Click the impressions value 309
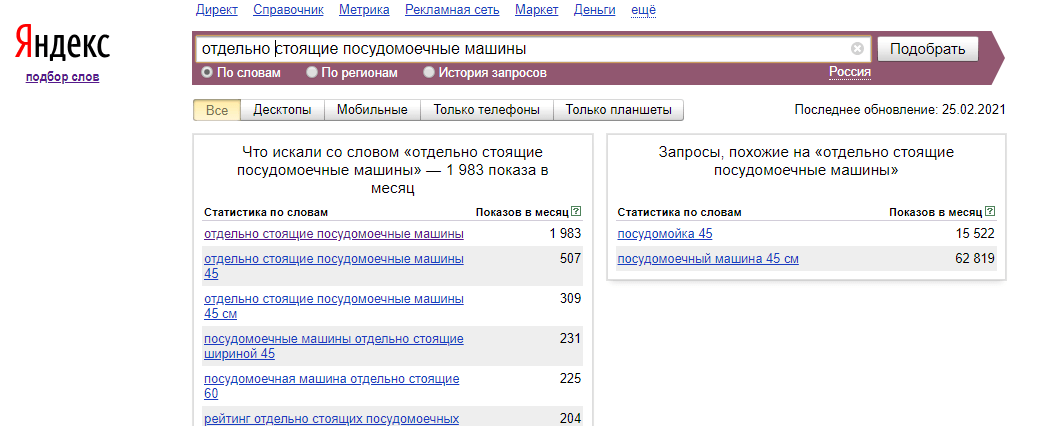The width and height of the screenshot is (1041, 426). (x=570, y=299)
